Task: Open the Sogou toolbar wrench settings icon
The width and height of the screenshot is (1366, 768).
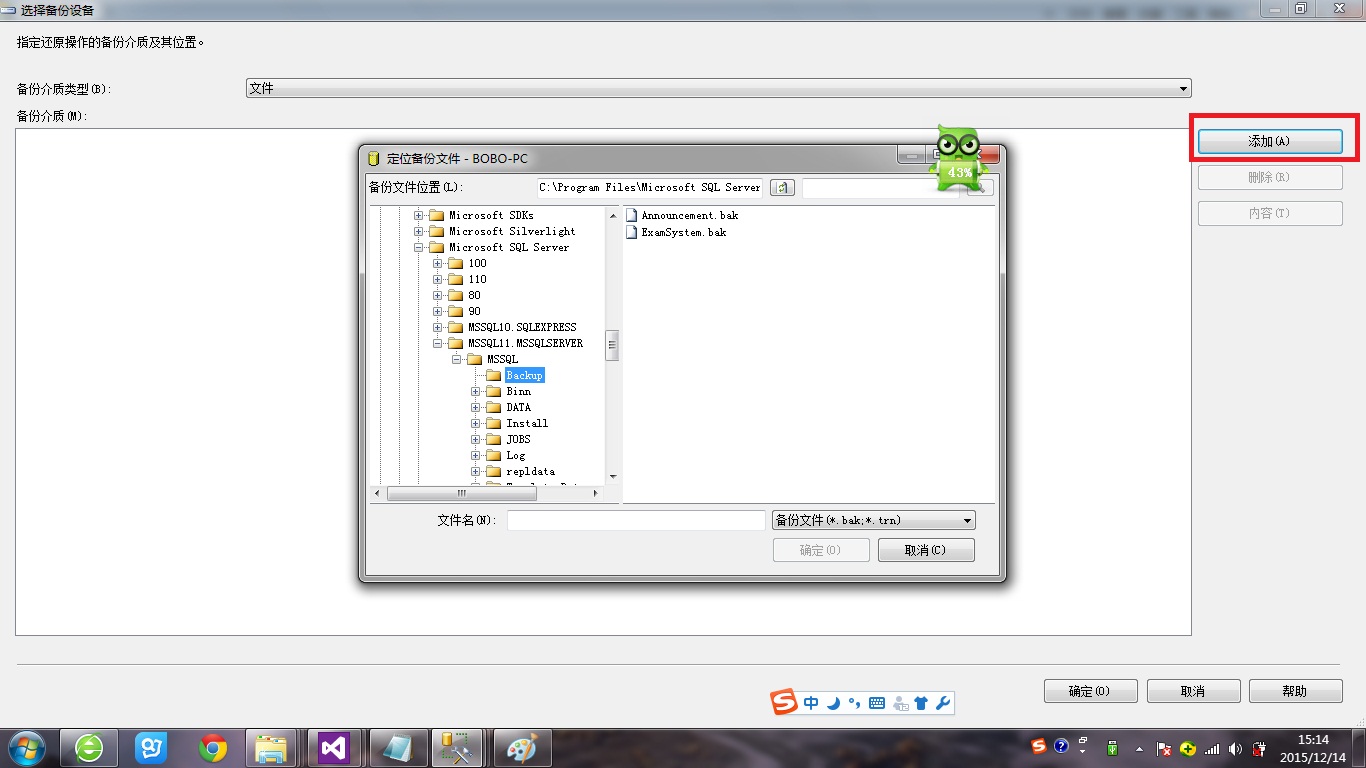Action: pyautogui.click(x=943, y=703)
